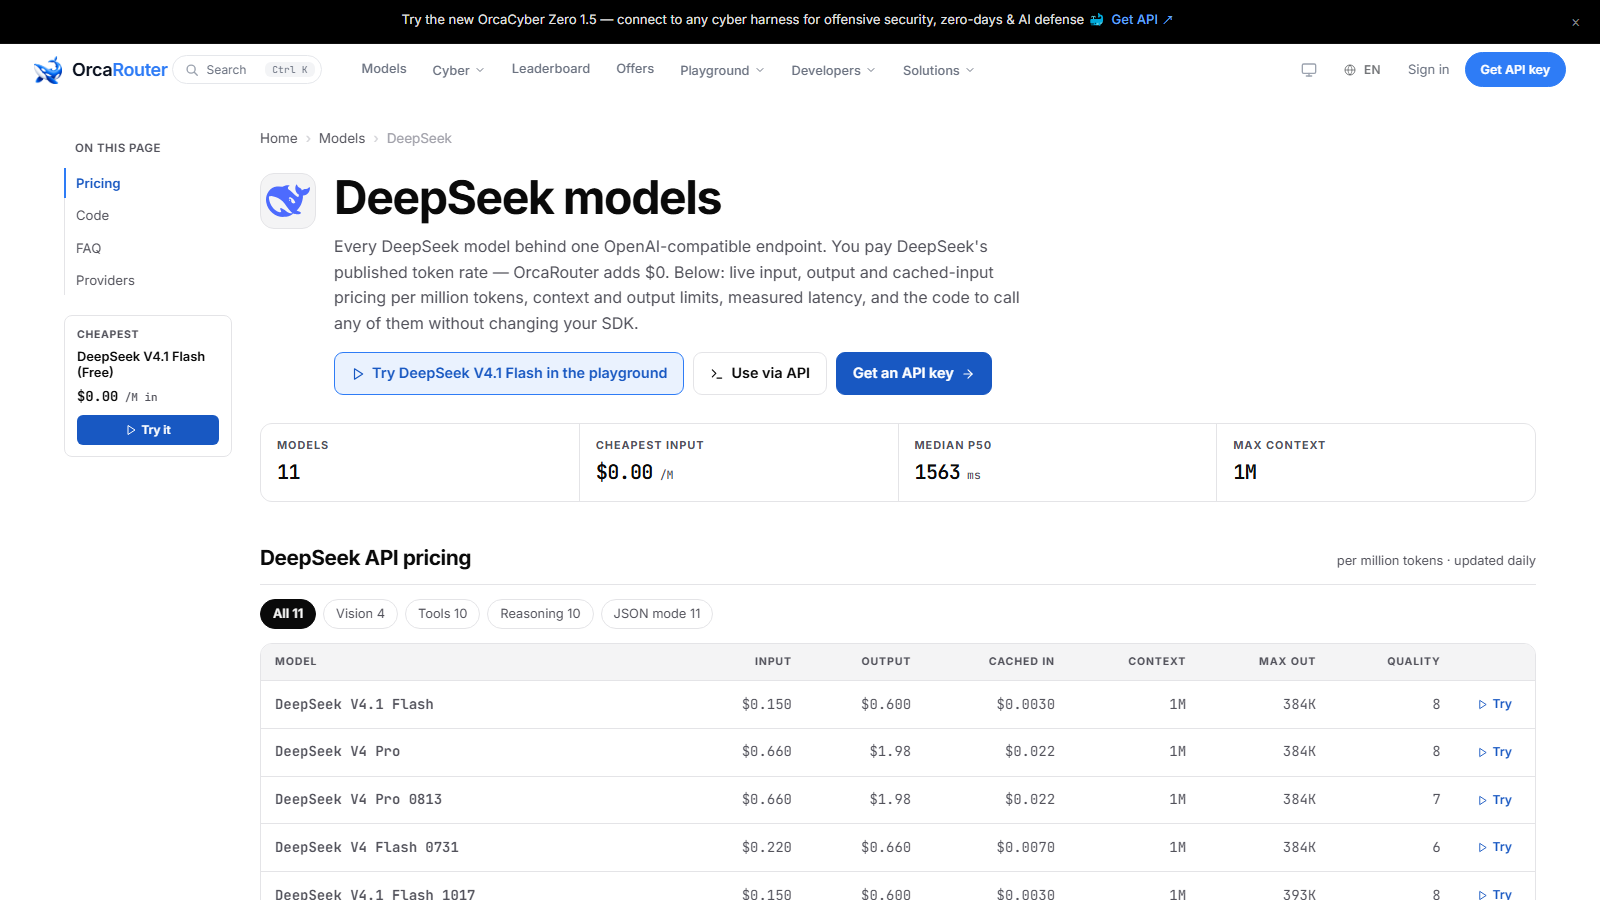Screen dimensions: 1600x900
Task: Open the Offers nav item
Action: pos(635,69)
